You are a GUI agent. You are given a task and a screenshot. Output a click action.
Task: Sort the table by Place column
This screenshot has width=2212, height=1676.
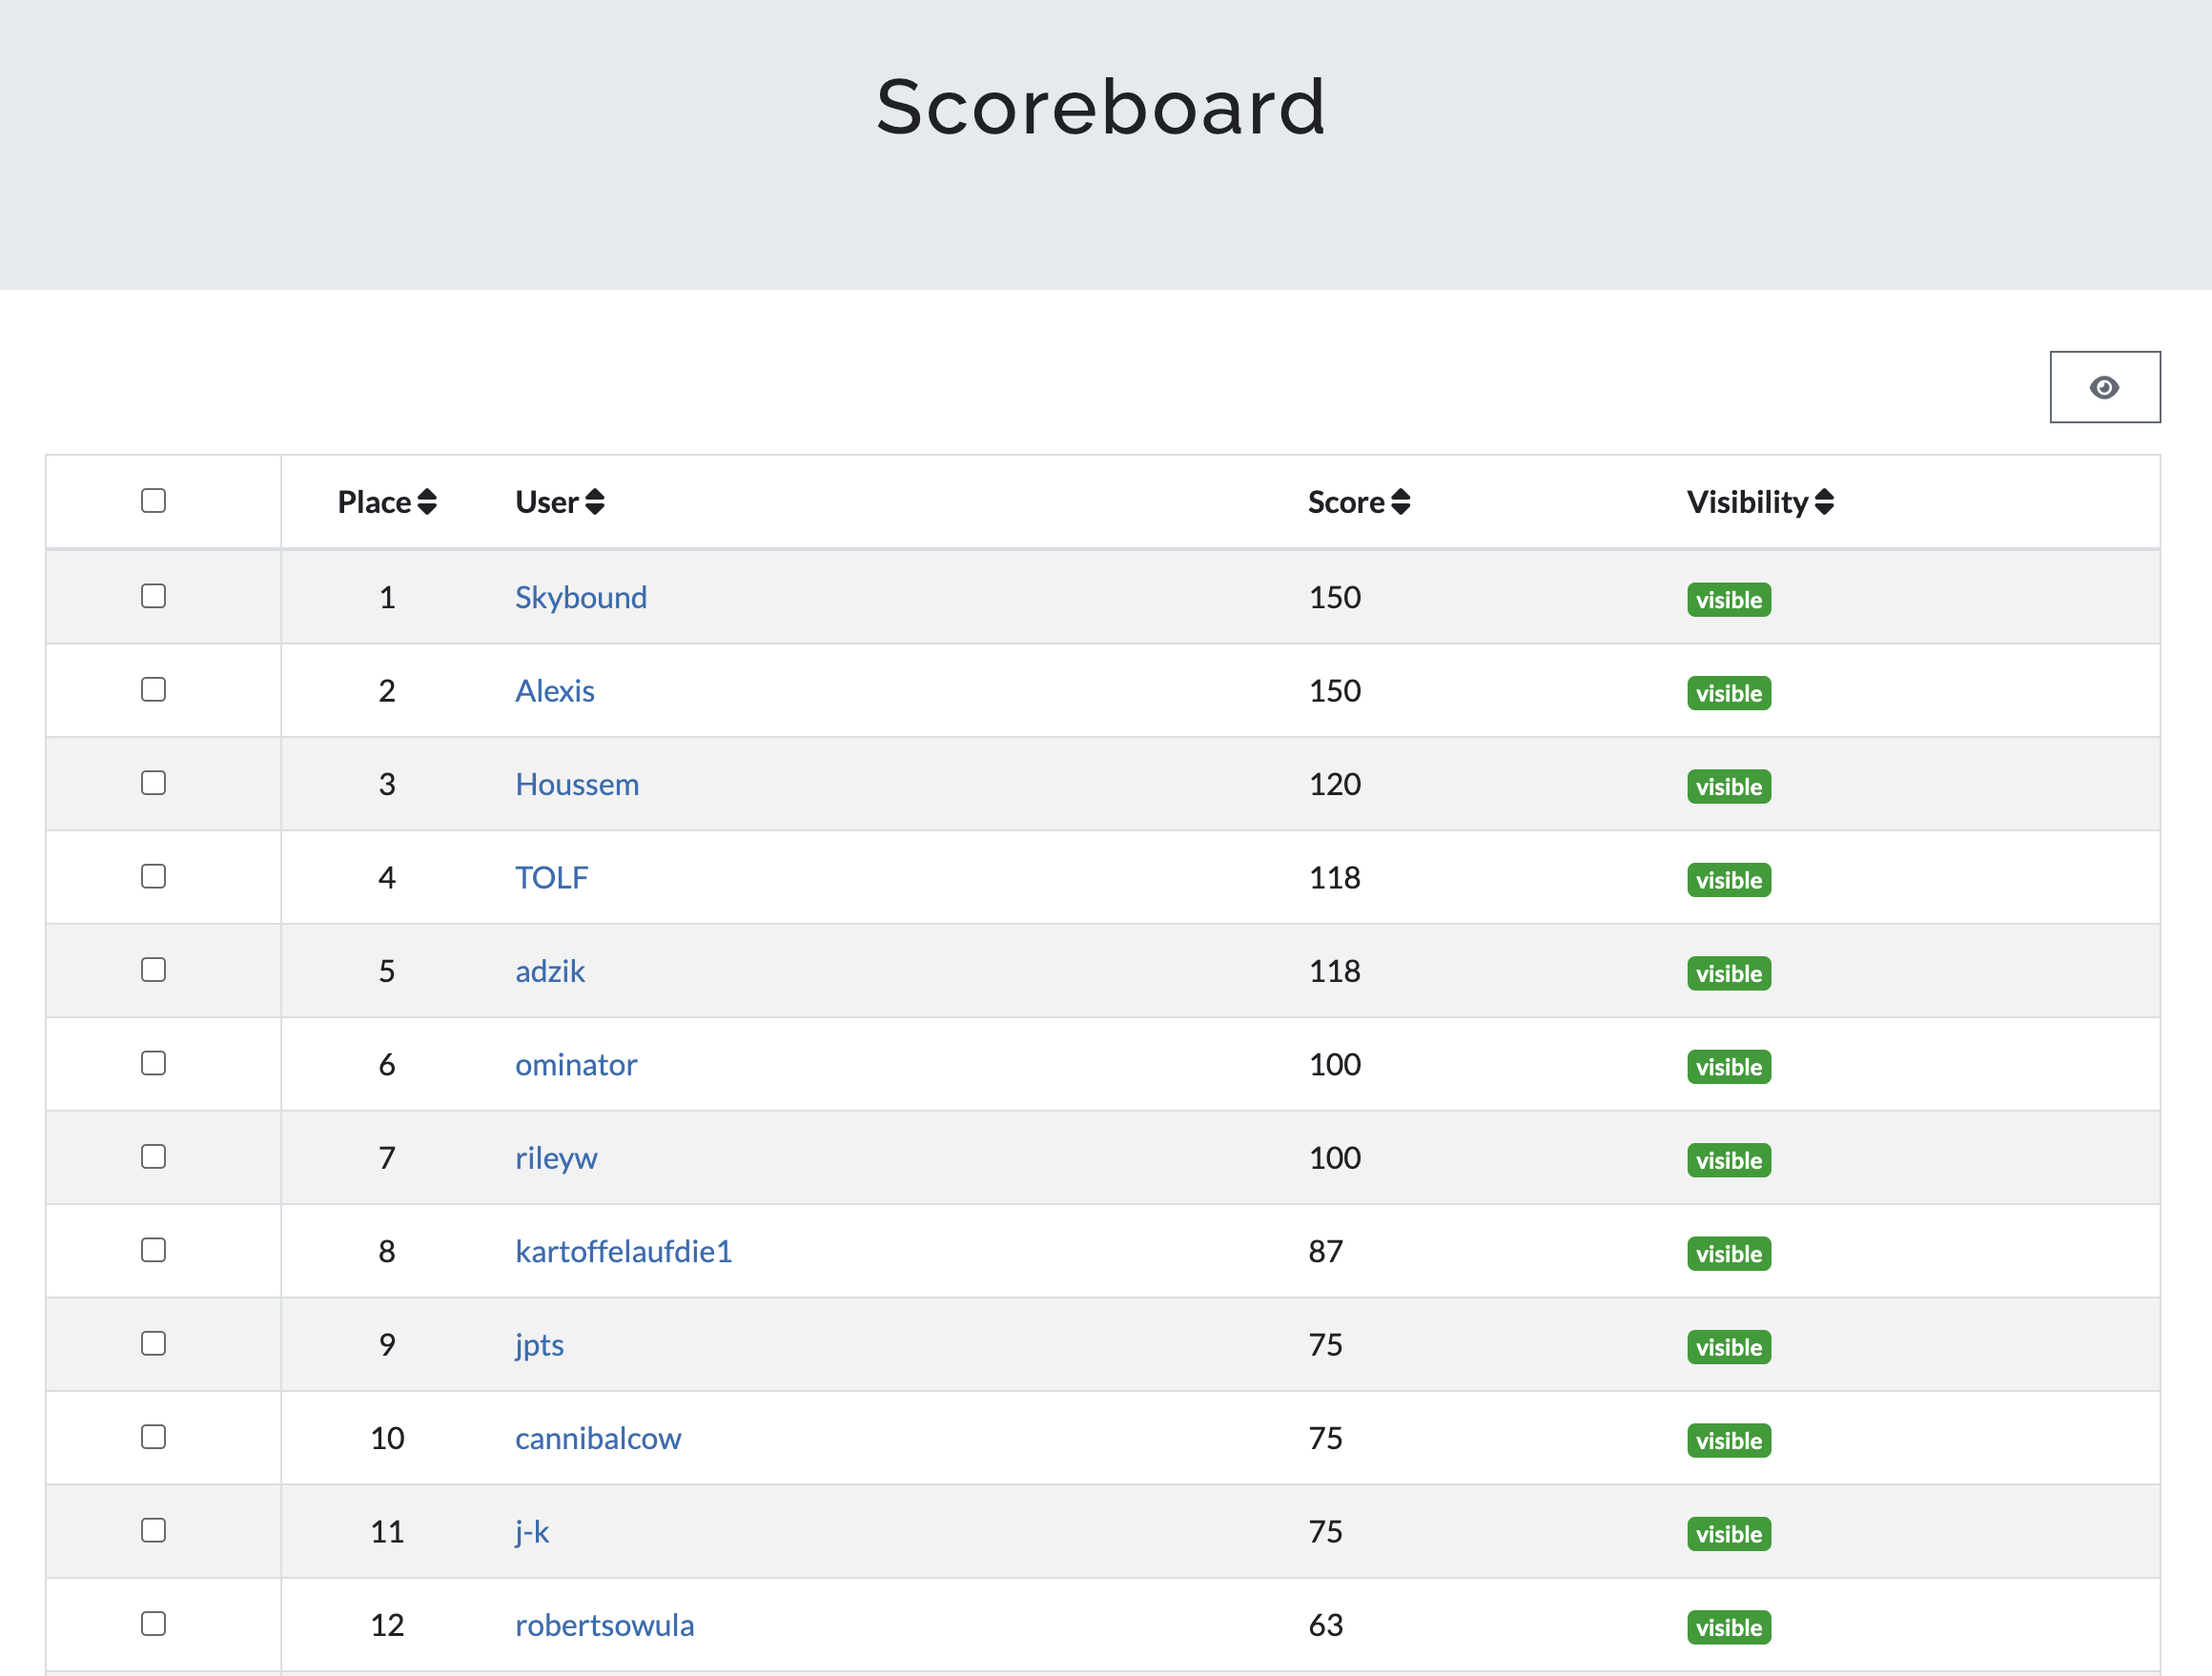(x=387, y=502)
